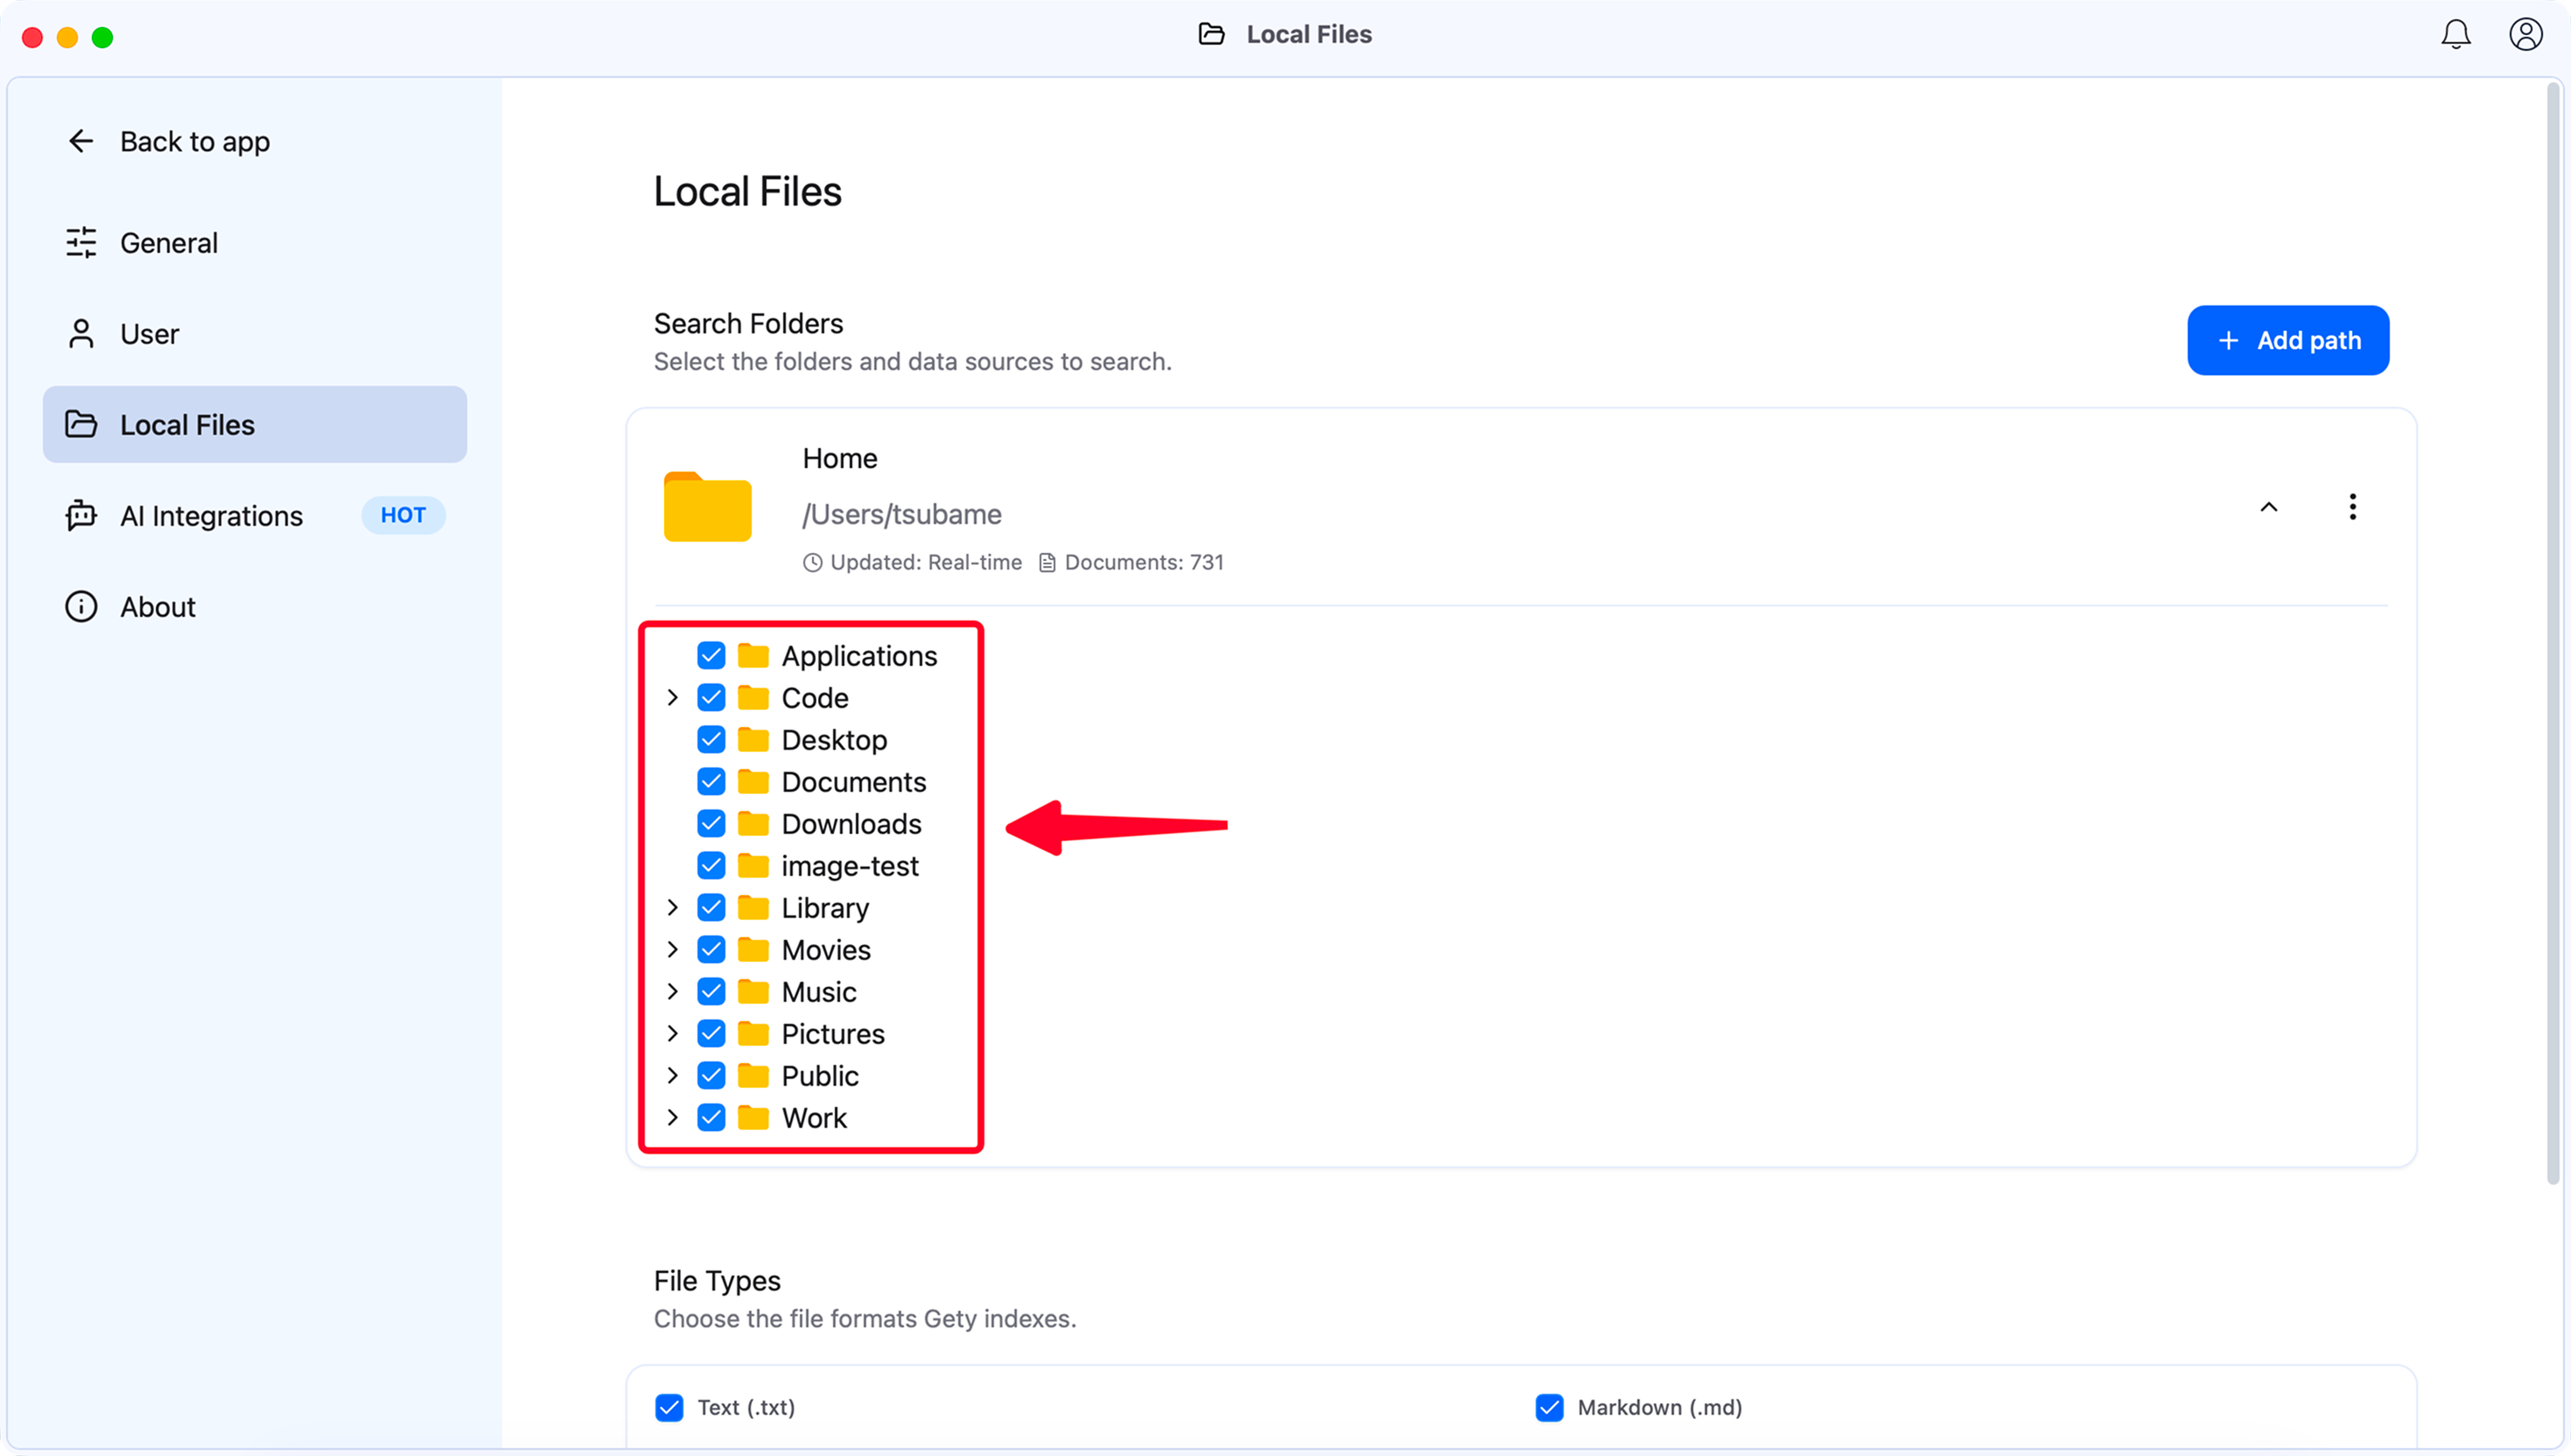
Task: Click the back arrow icon
Action: click(81, 141)
